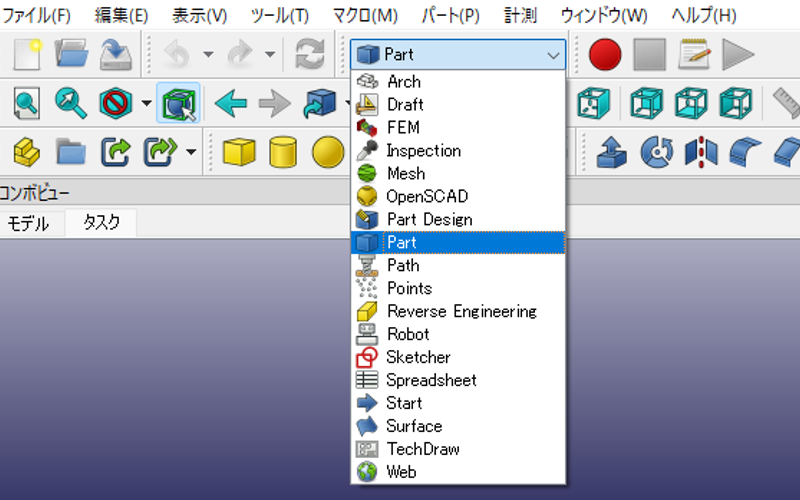
Task: Click the link navigation cube icon
Action: pos(319,104)
